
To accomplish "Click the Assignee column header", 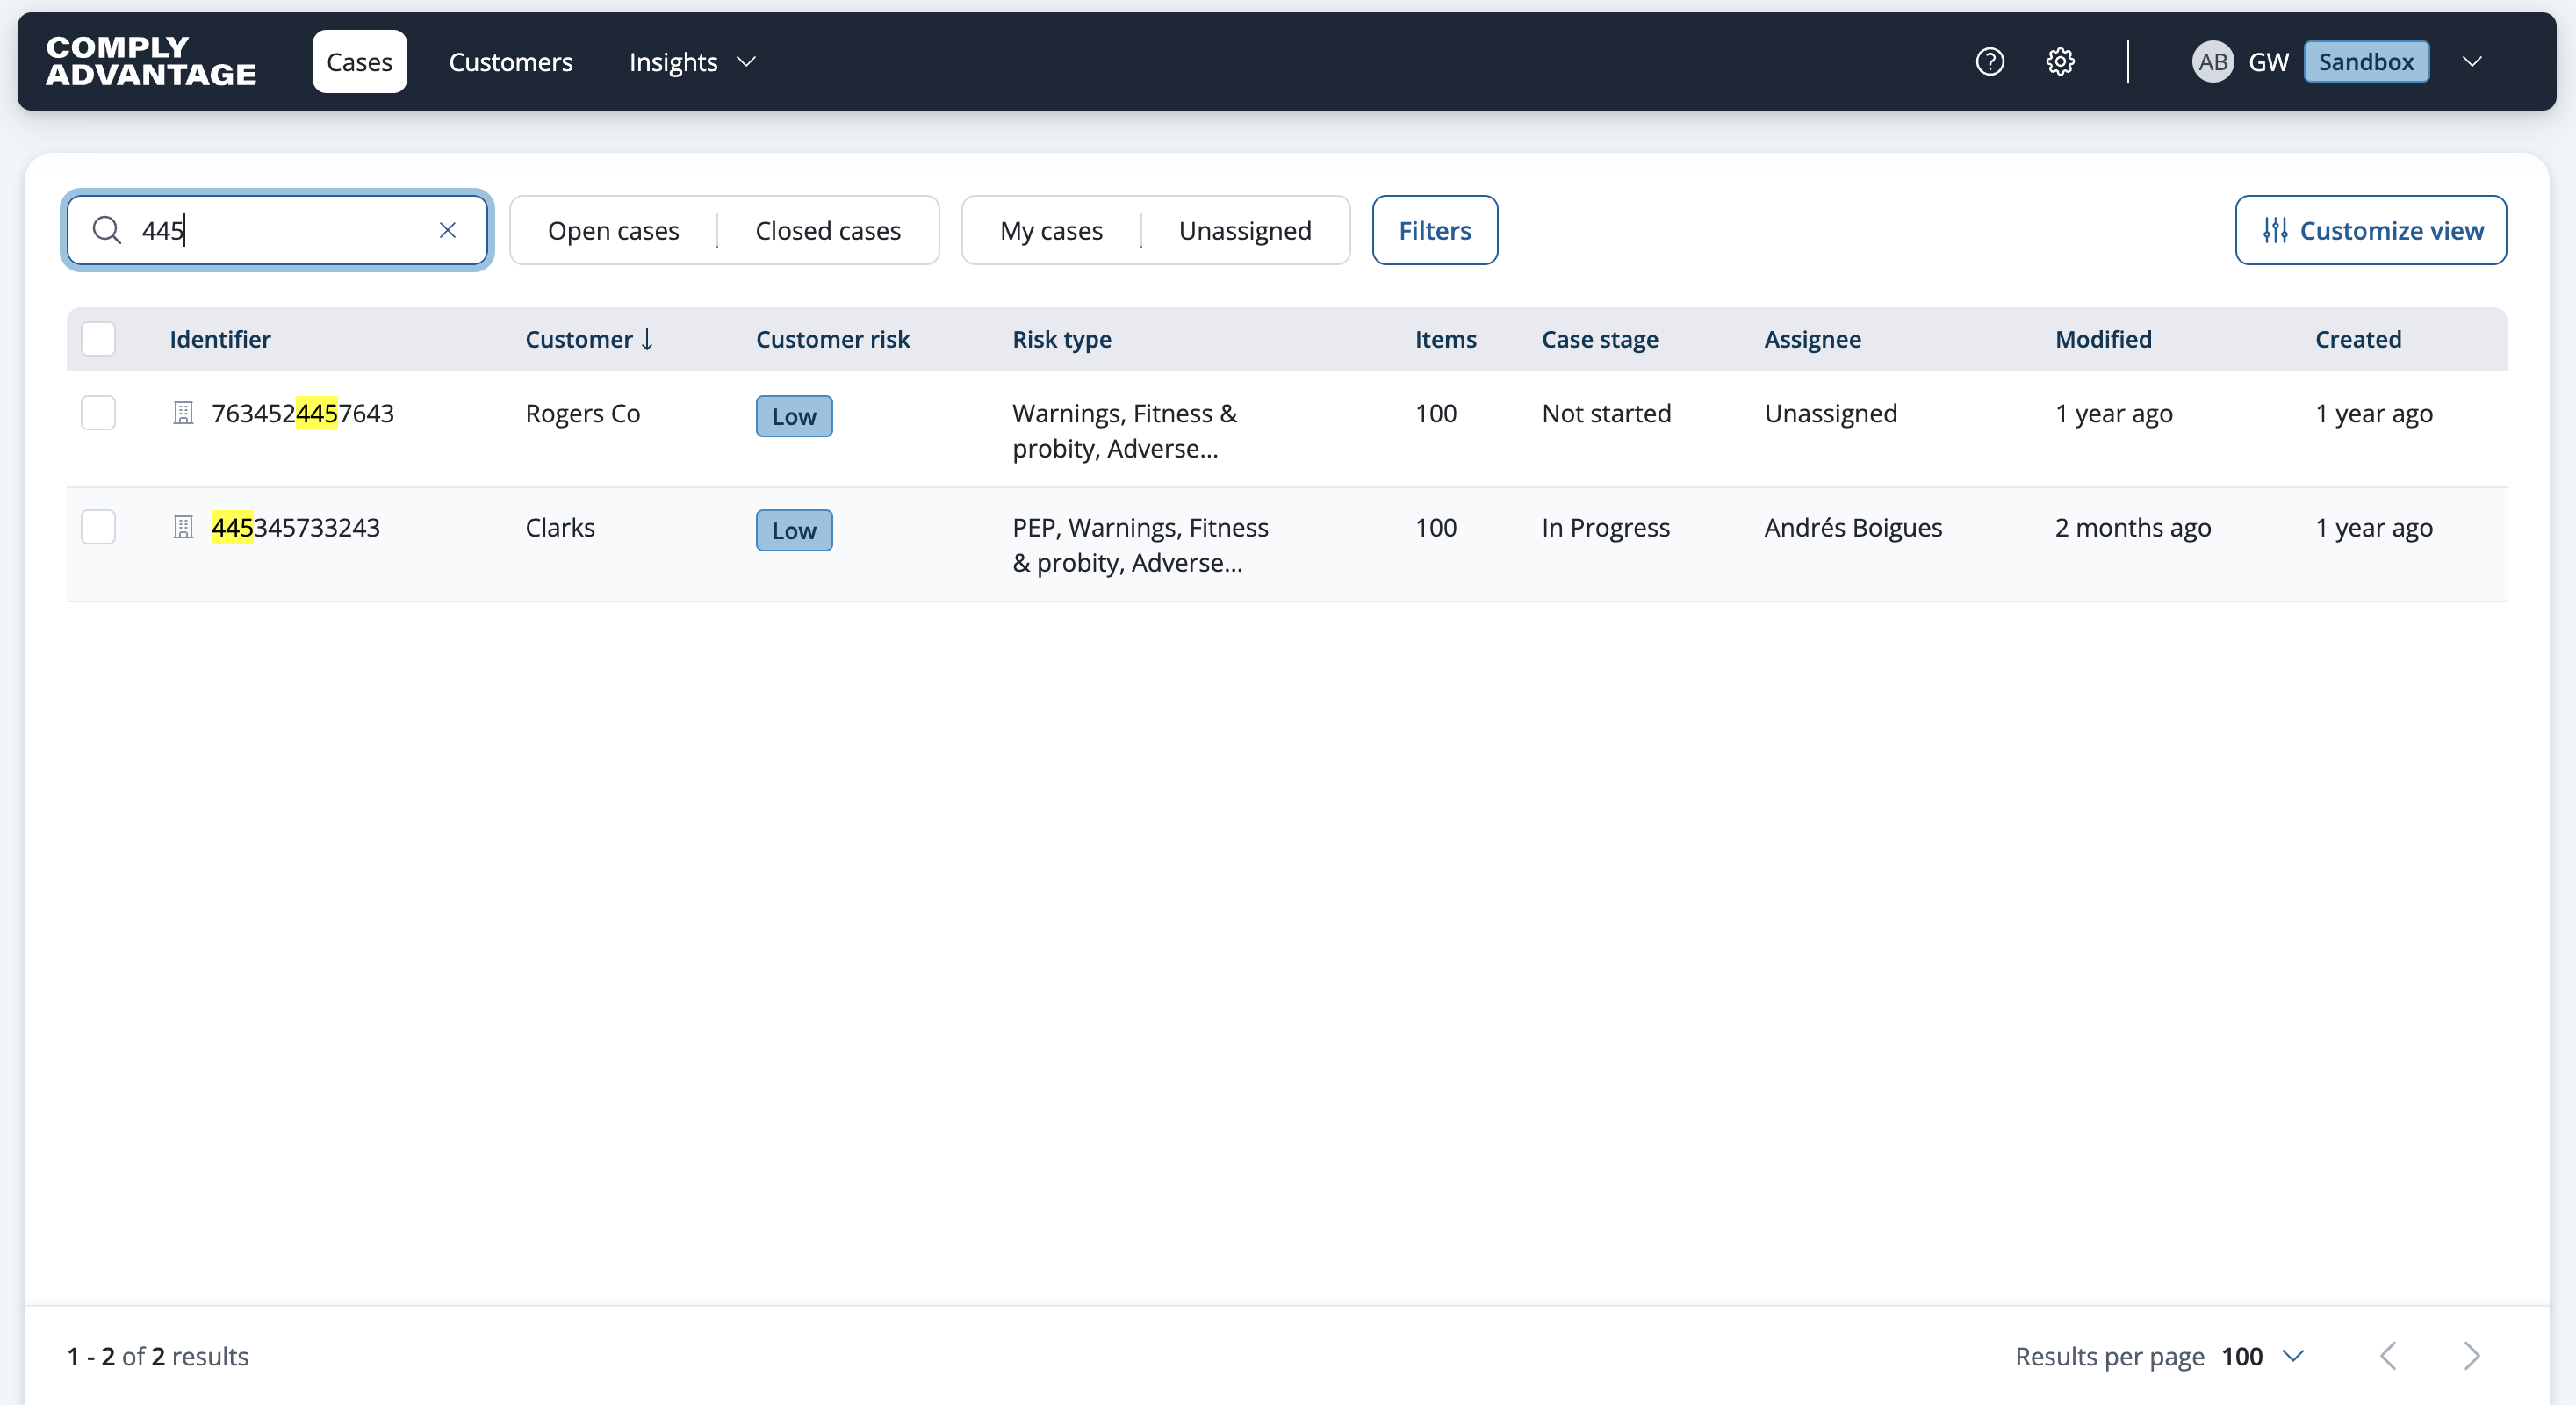I will (x=1813, y=340).
